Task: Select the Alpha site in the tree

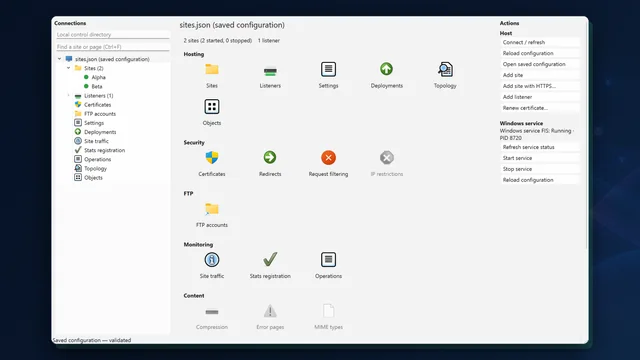Action: [98, 77]
